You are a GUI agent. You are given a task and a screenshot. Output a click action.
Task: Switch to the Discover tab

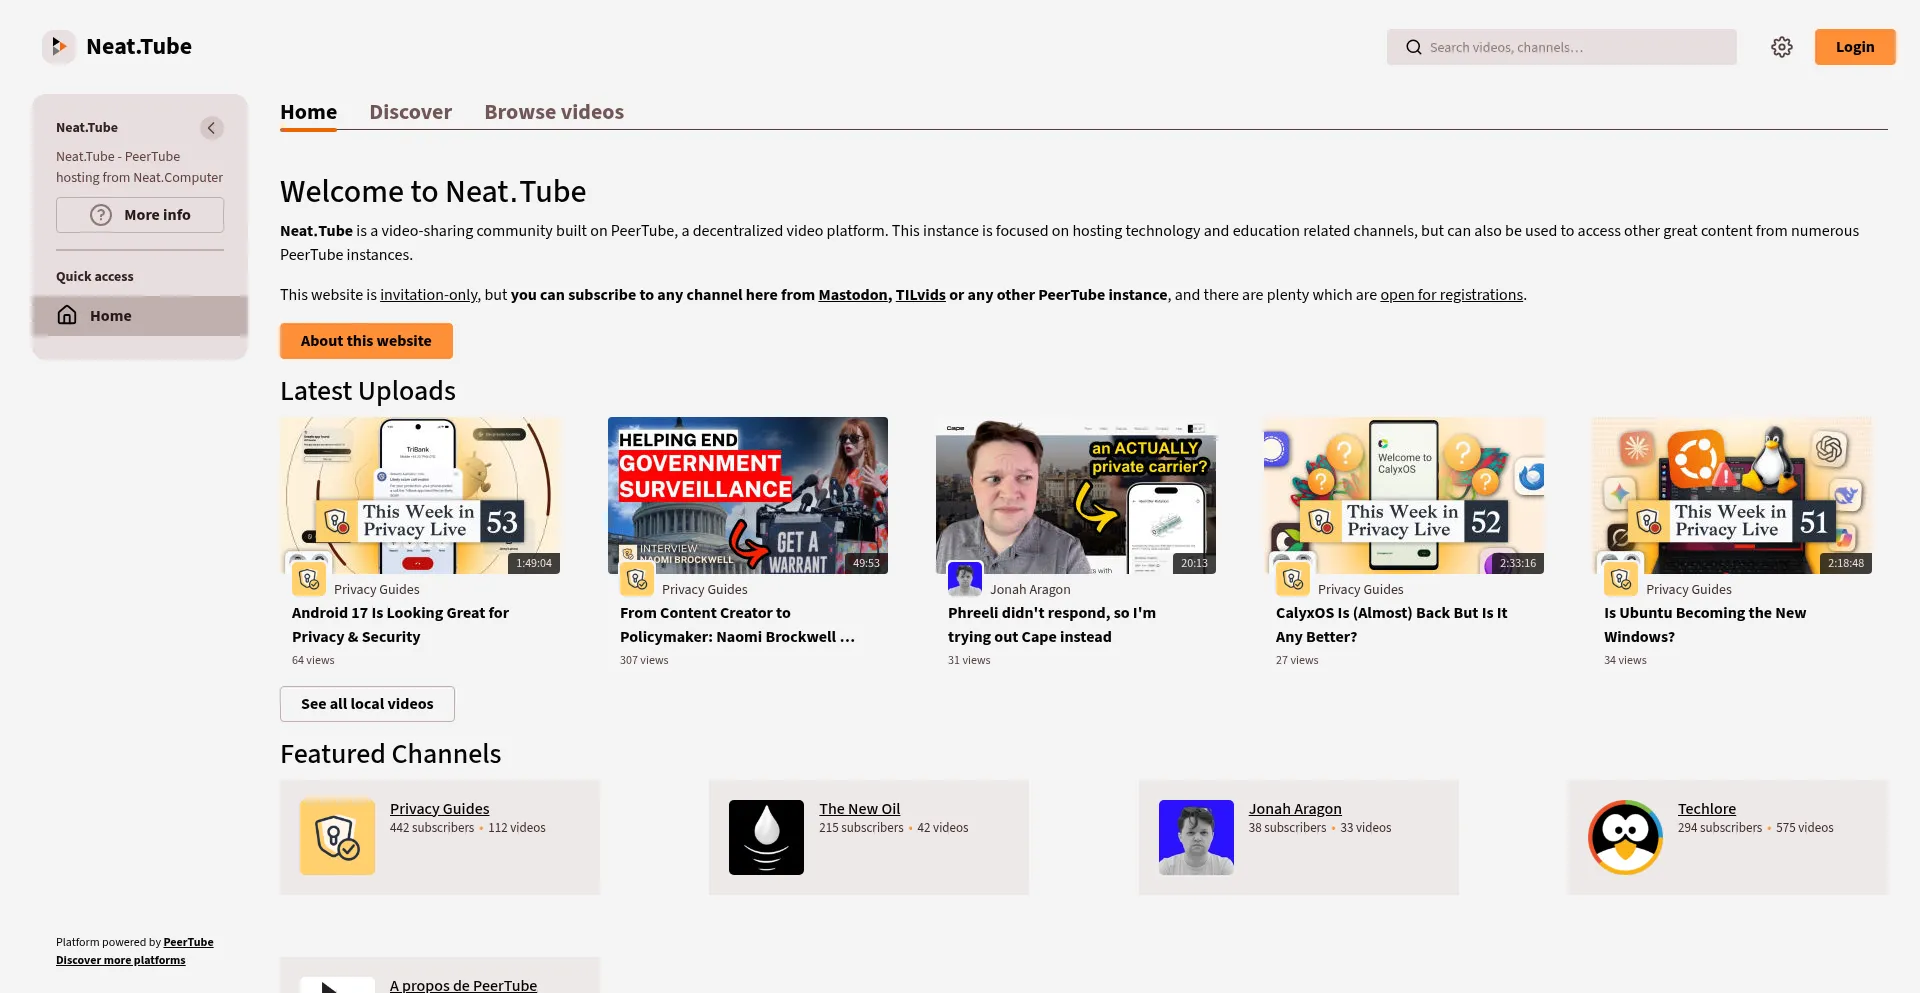(411, 112)
